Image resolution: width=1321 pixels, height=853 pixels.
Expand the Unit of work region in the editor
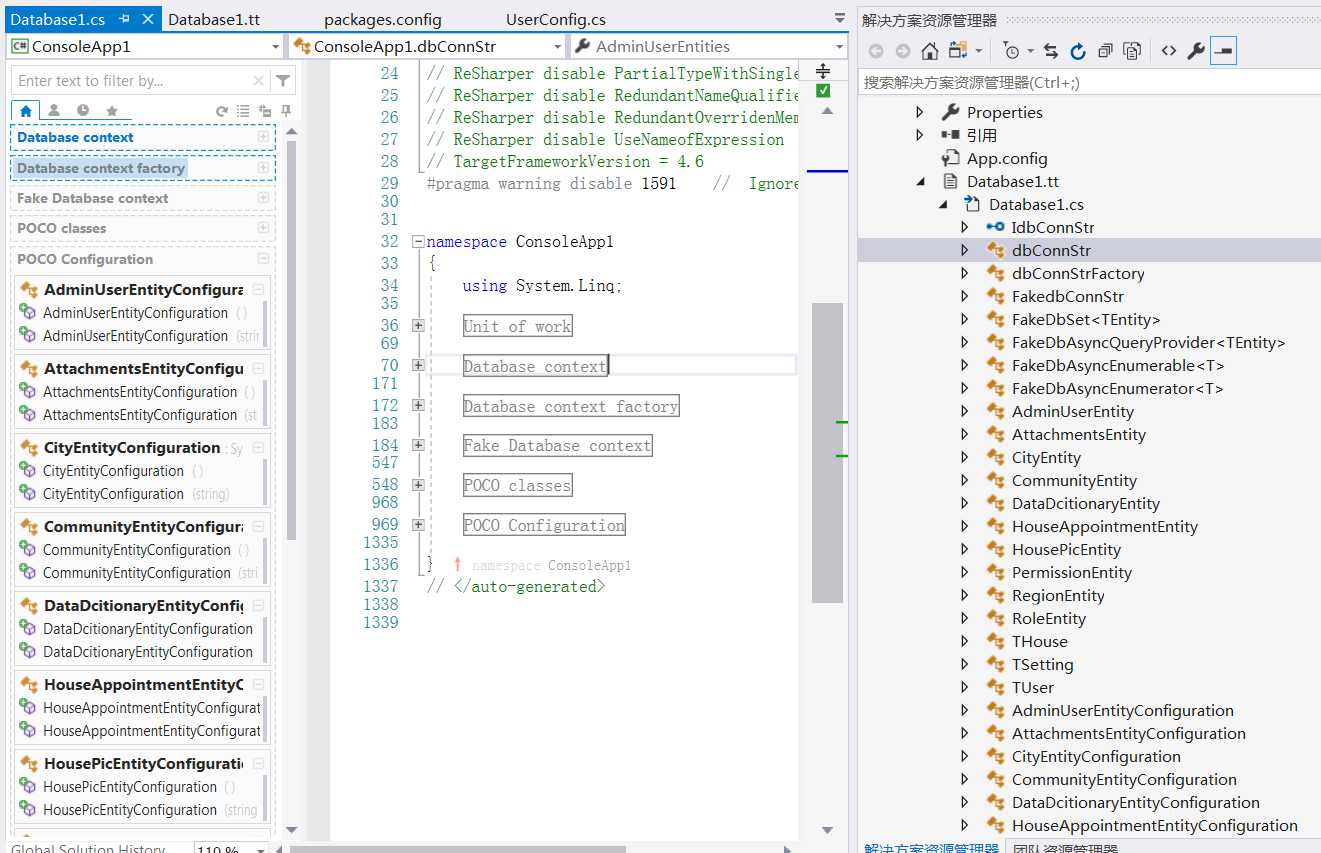point(418,326)
